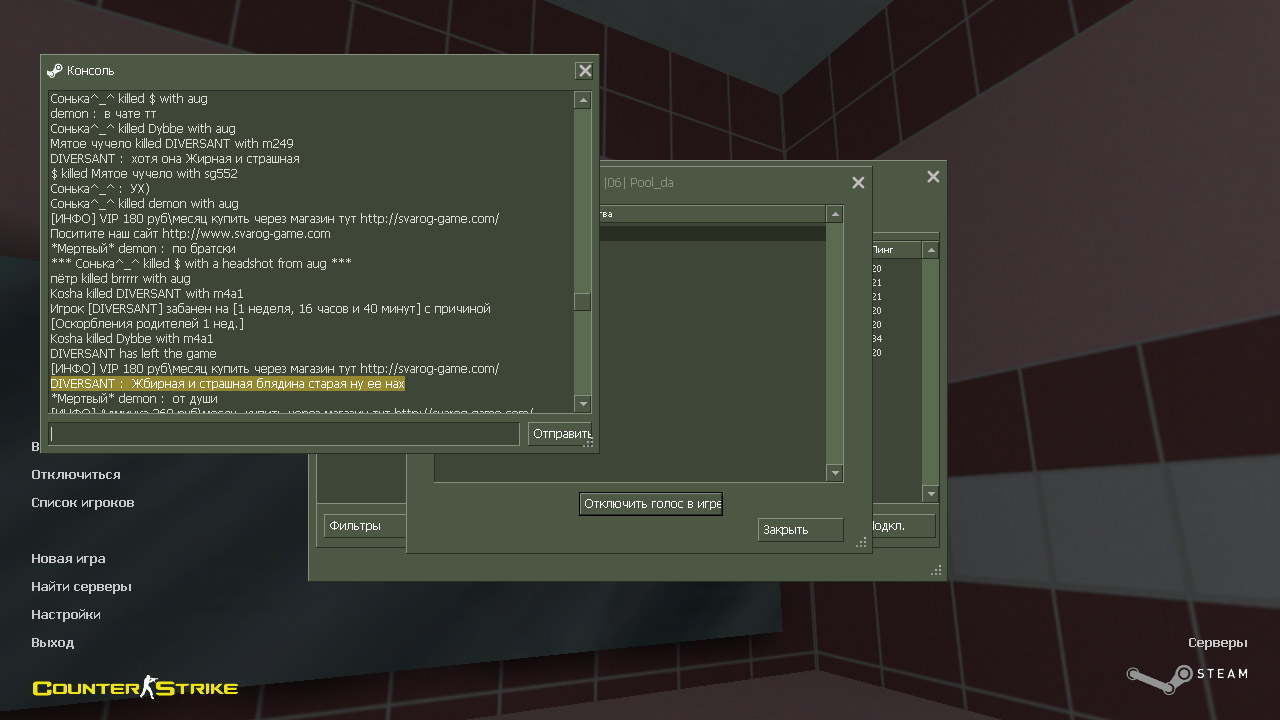Click the player list dialog resize grip
This screenshot has width=1280, height=720.
[861, 542]
